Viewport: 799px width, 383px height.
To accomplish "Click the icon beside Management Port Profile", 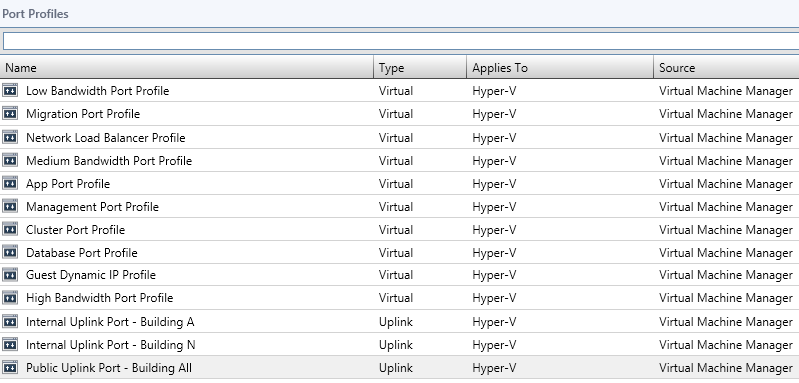I will [x=10, y=207].
